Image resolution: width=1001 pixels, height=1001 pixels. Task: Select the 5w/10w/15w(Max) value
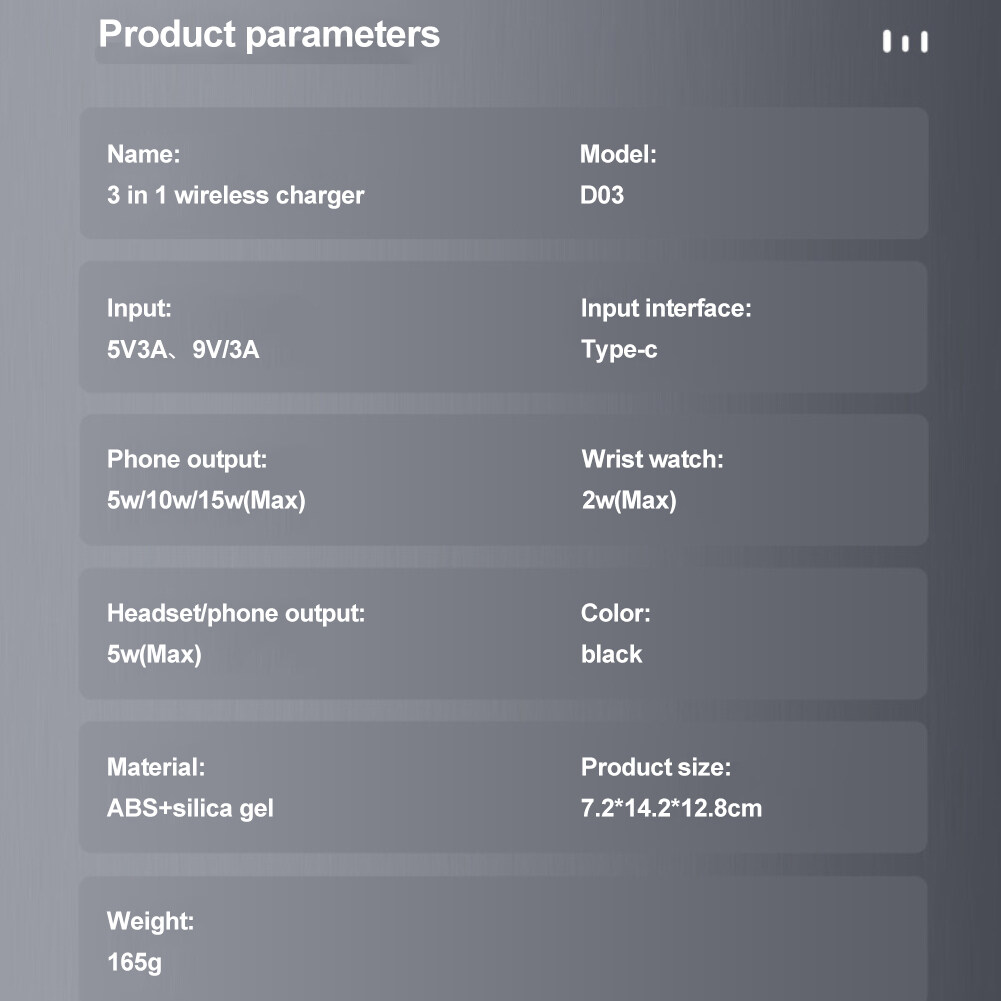coord(206,500)
